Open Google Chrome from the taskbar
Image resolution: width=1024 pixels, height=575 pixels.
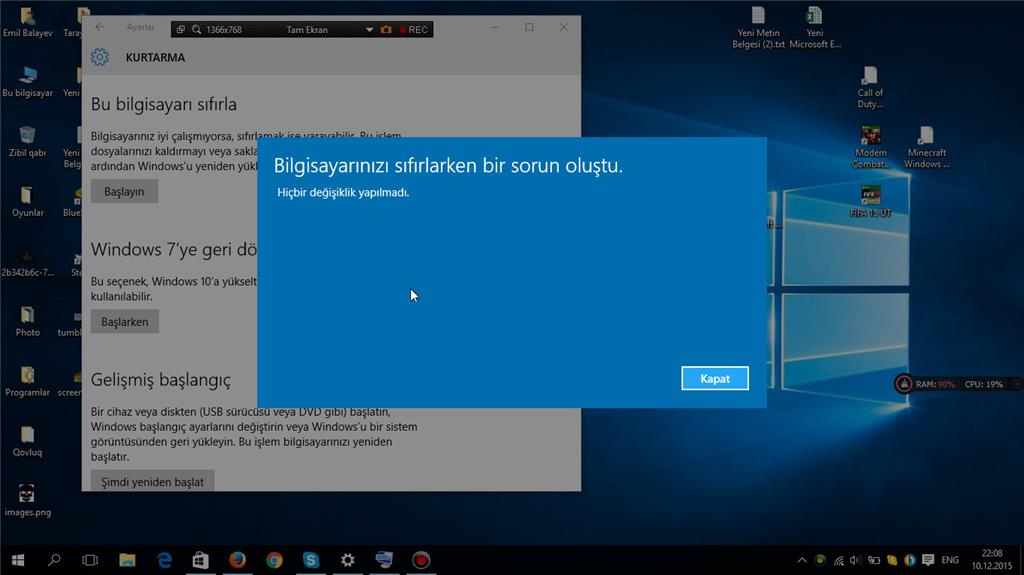tap(274, 560)
